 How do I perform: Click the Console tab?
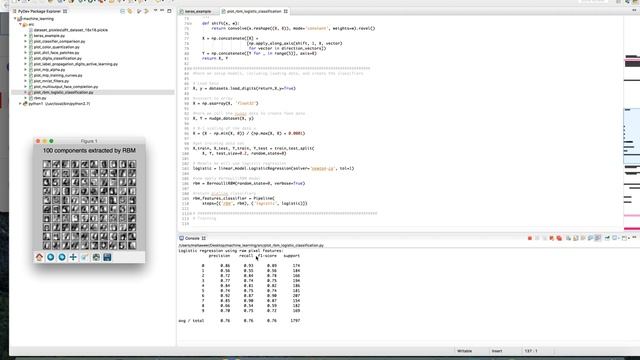tap(192, 238)
